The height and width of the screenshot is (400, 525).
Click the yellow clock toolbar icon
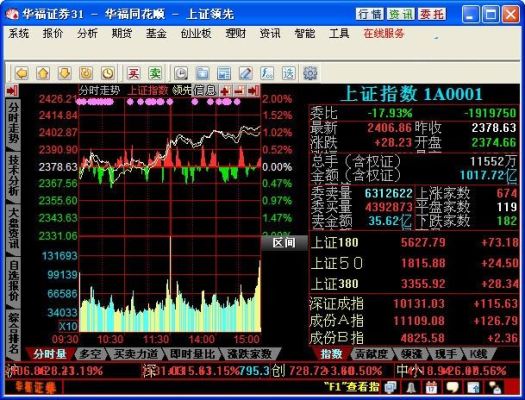[108, 73]
